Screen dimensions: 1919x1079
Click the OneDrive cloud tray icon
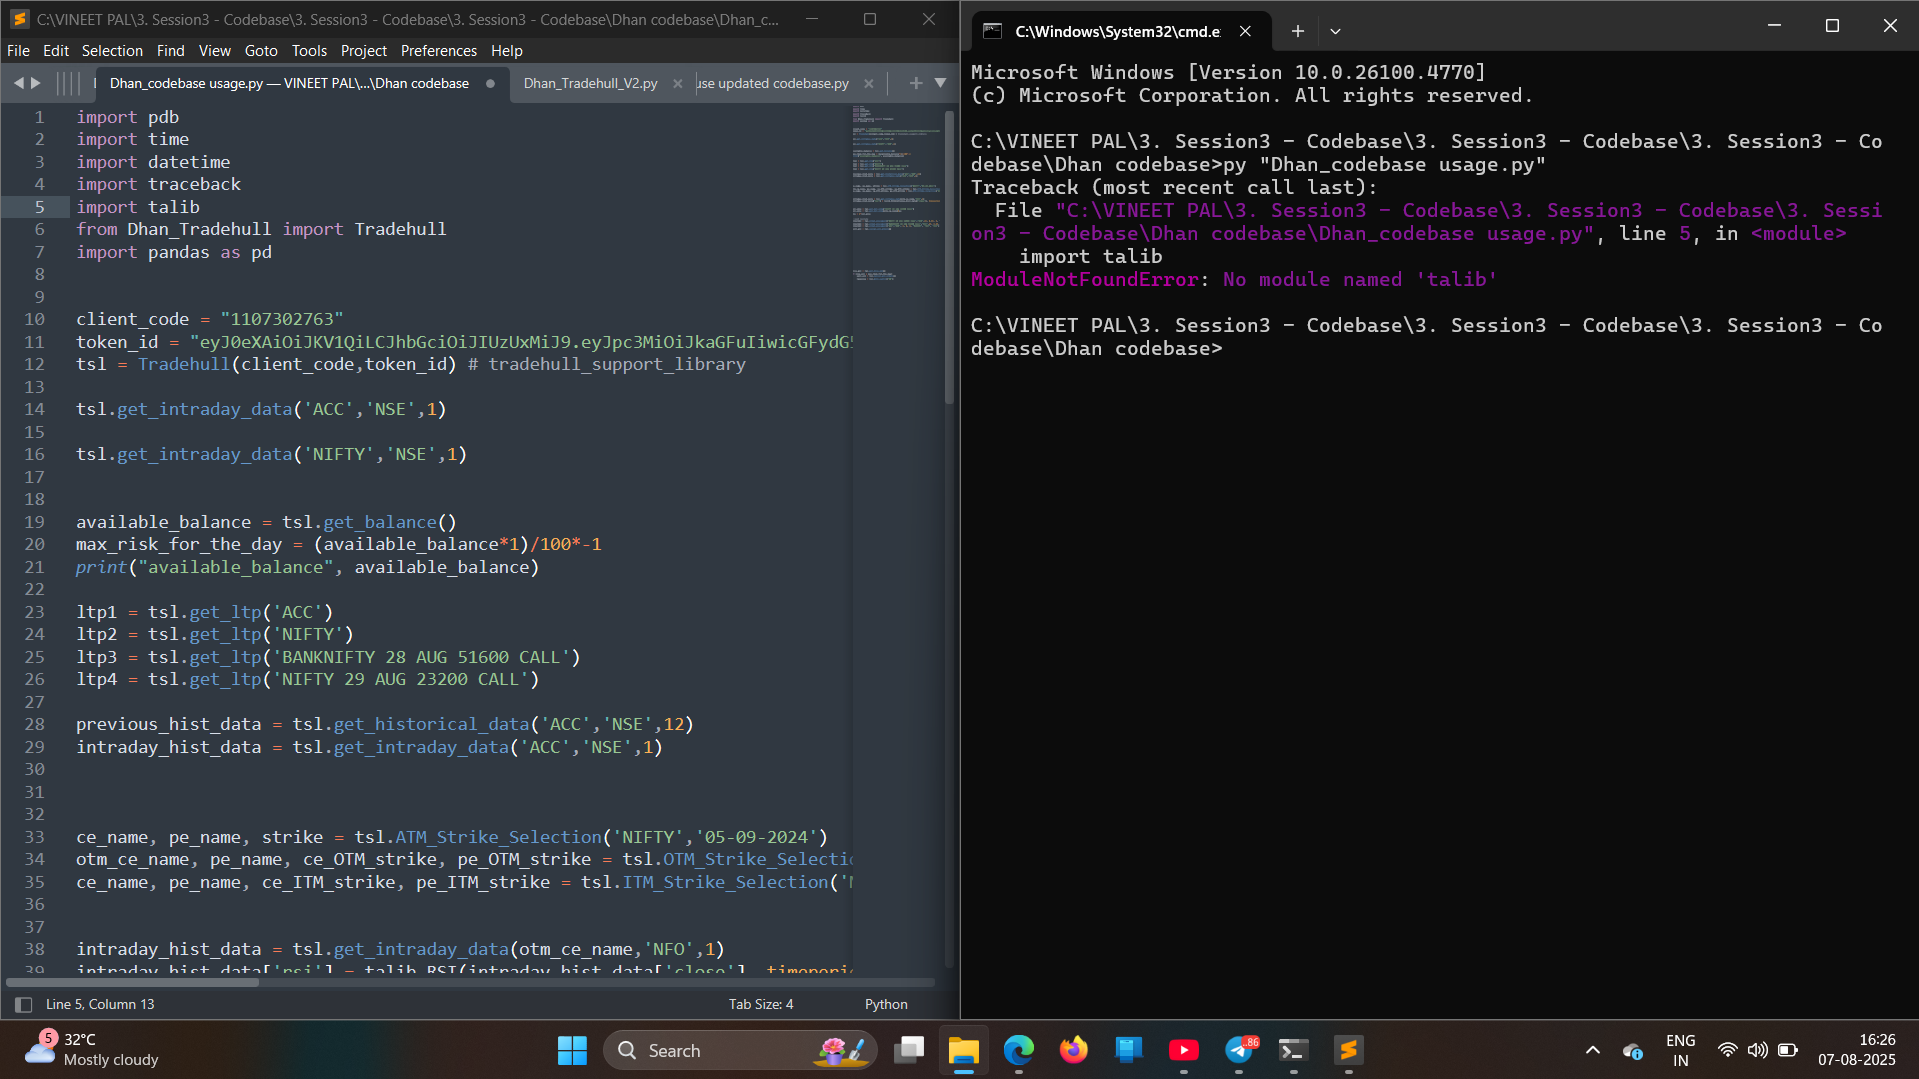(1632, 1050)
